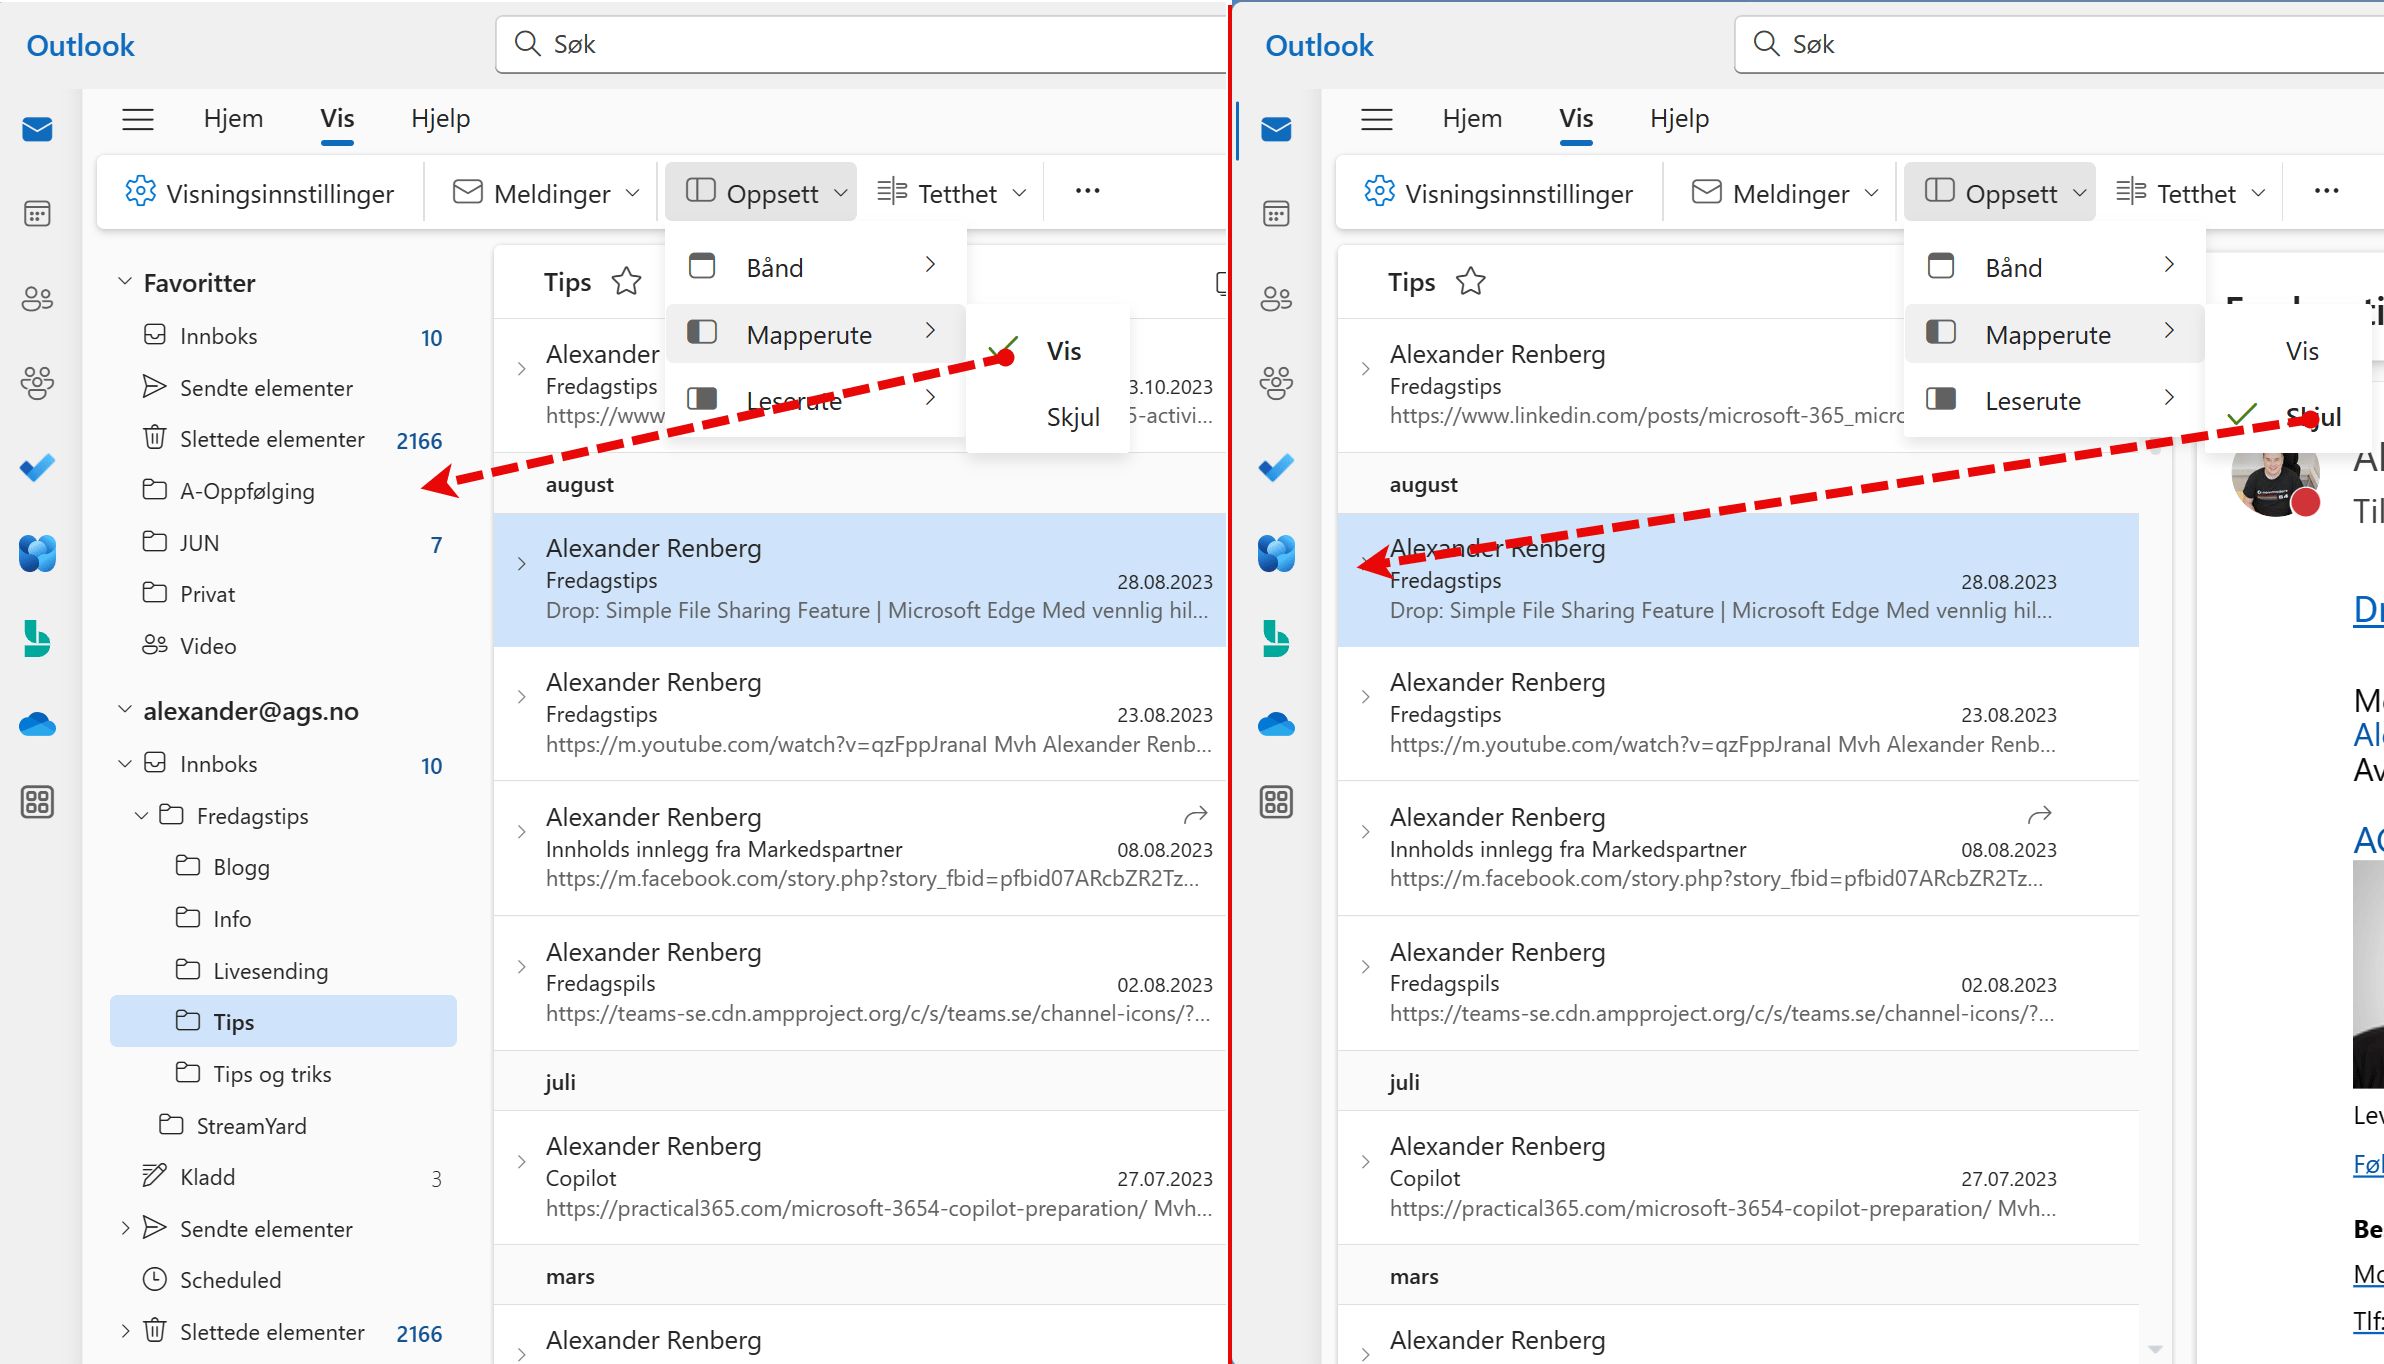This screenshot has height=1364, width=2384.
Task: Toggle hamburger navigation menu in left window
Action: [x=138, y=120]
